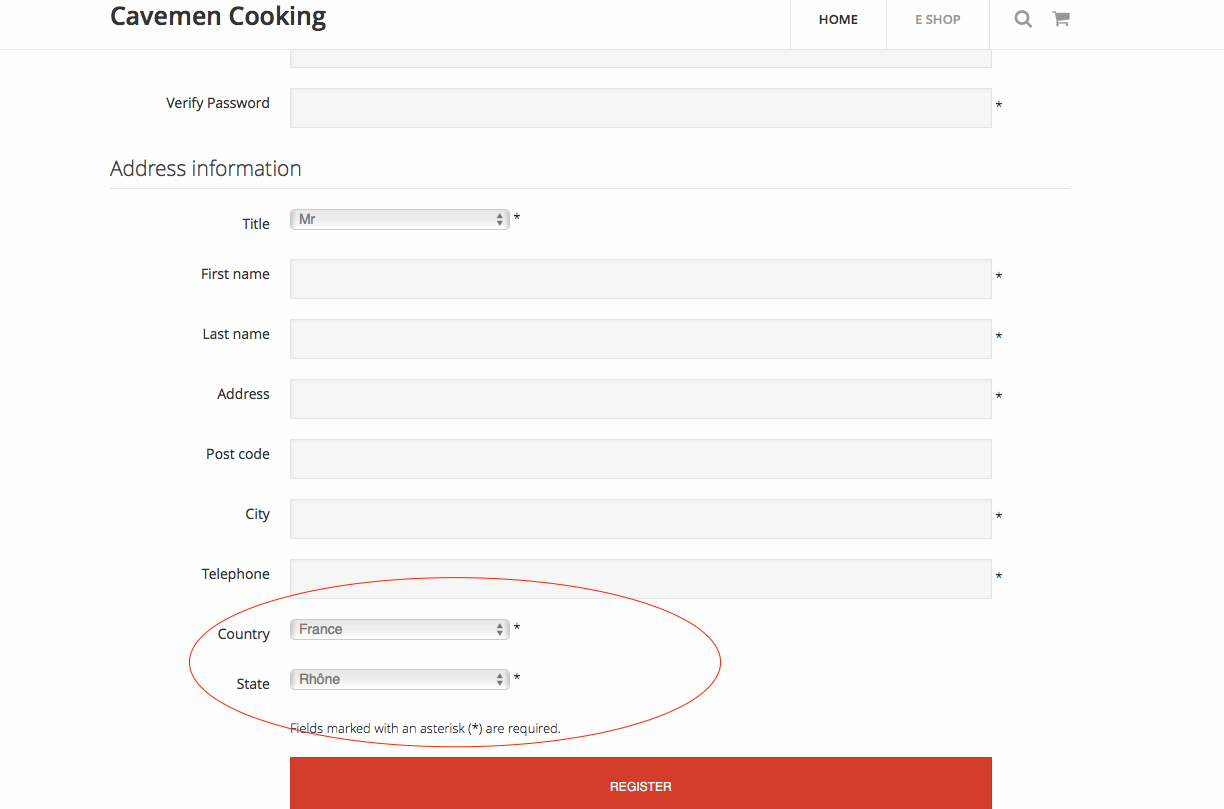
Task: Open the State dropdown showing Rhône
Action: (400, 679)
